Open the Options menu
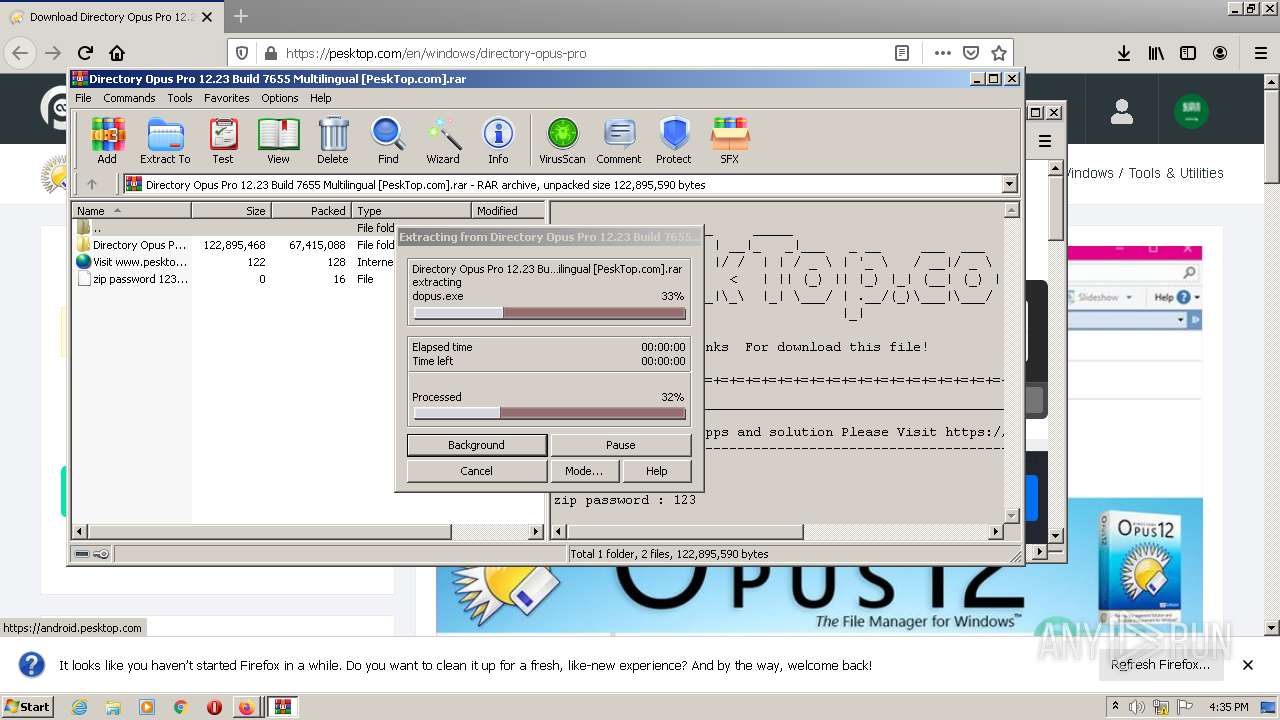 (x=280, y=98)
